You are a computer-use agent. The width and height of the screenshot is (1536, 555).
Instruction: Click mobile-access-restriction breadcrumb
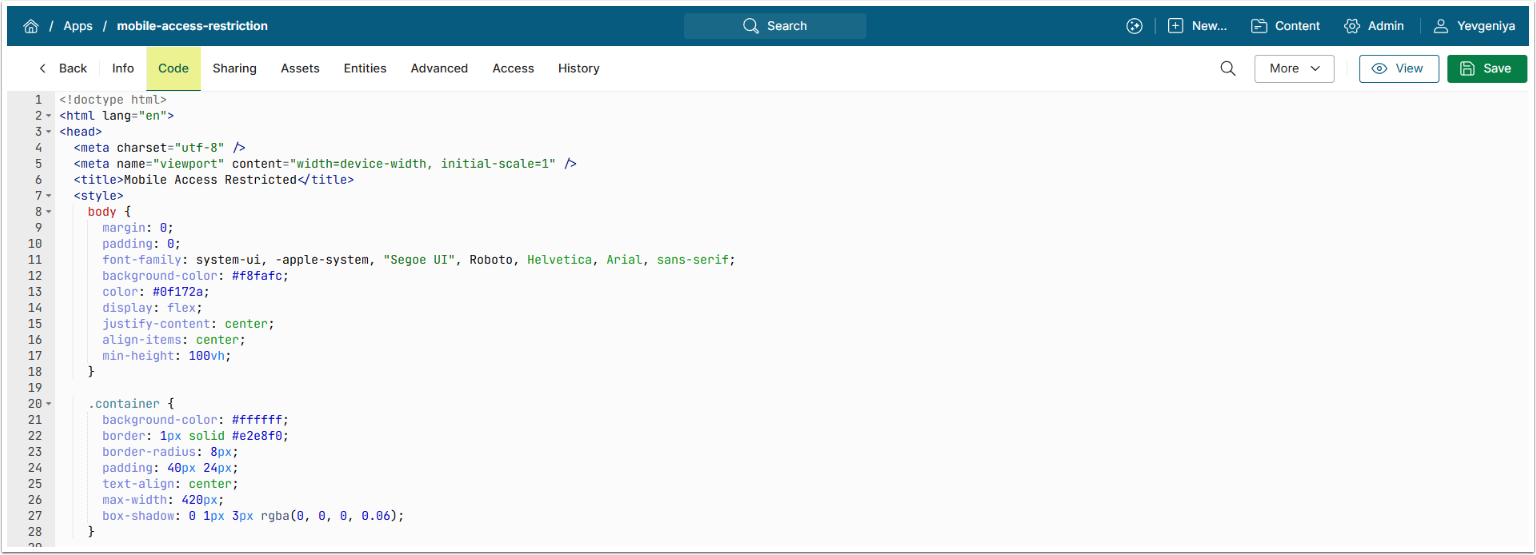pos(192,26)
